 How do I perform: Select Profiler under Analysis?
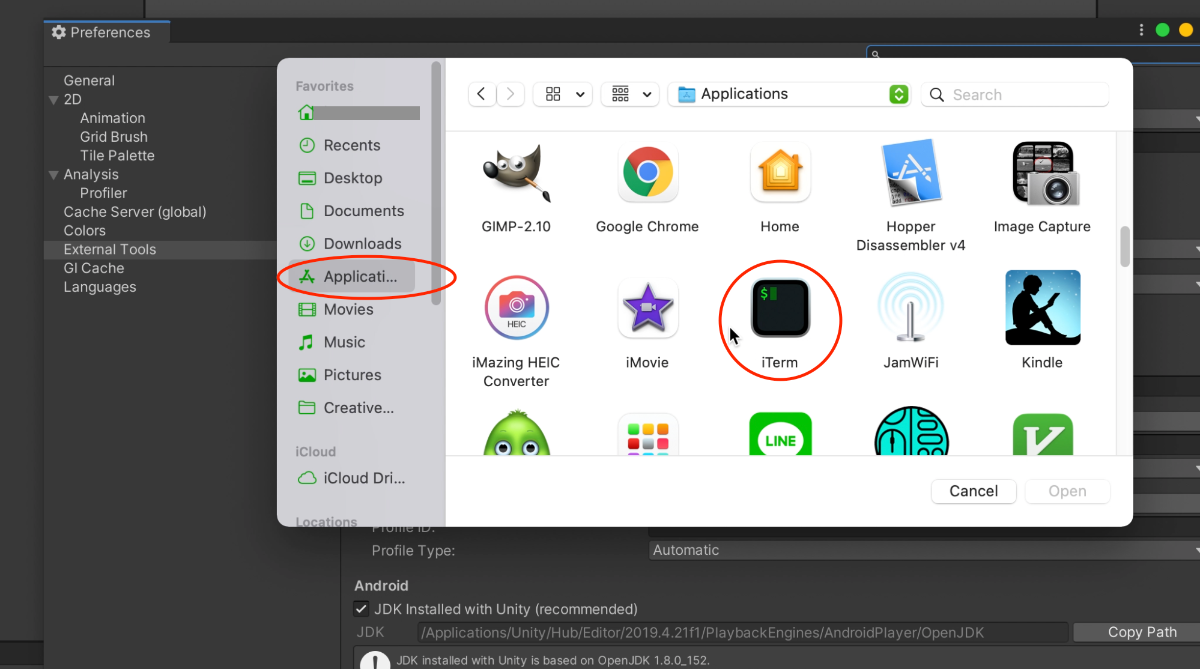point(103,193)
